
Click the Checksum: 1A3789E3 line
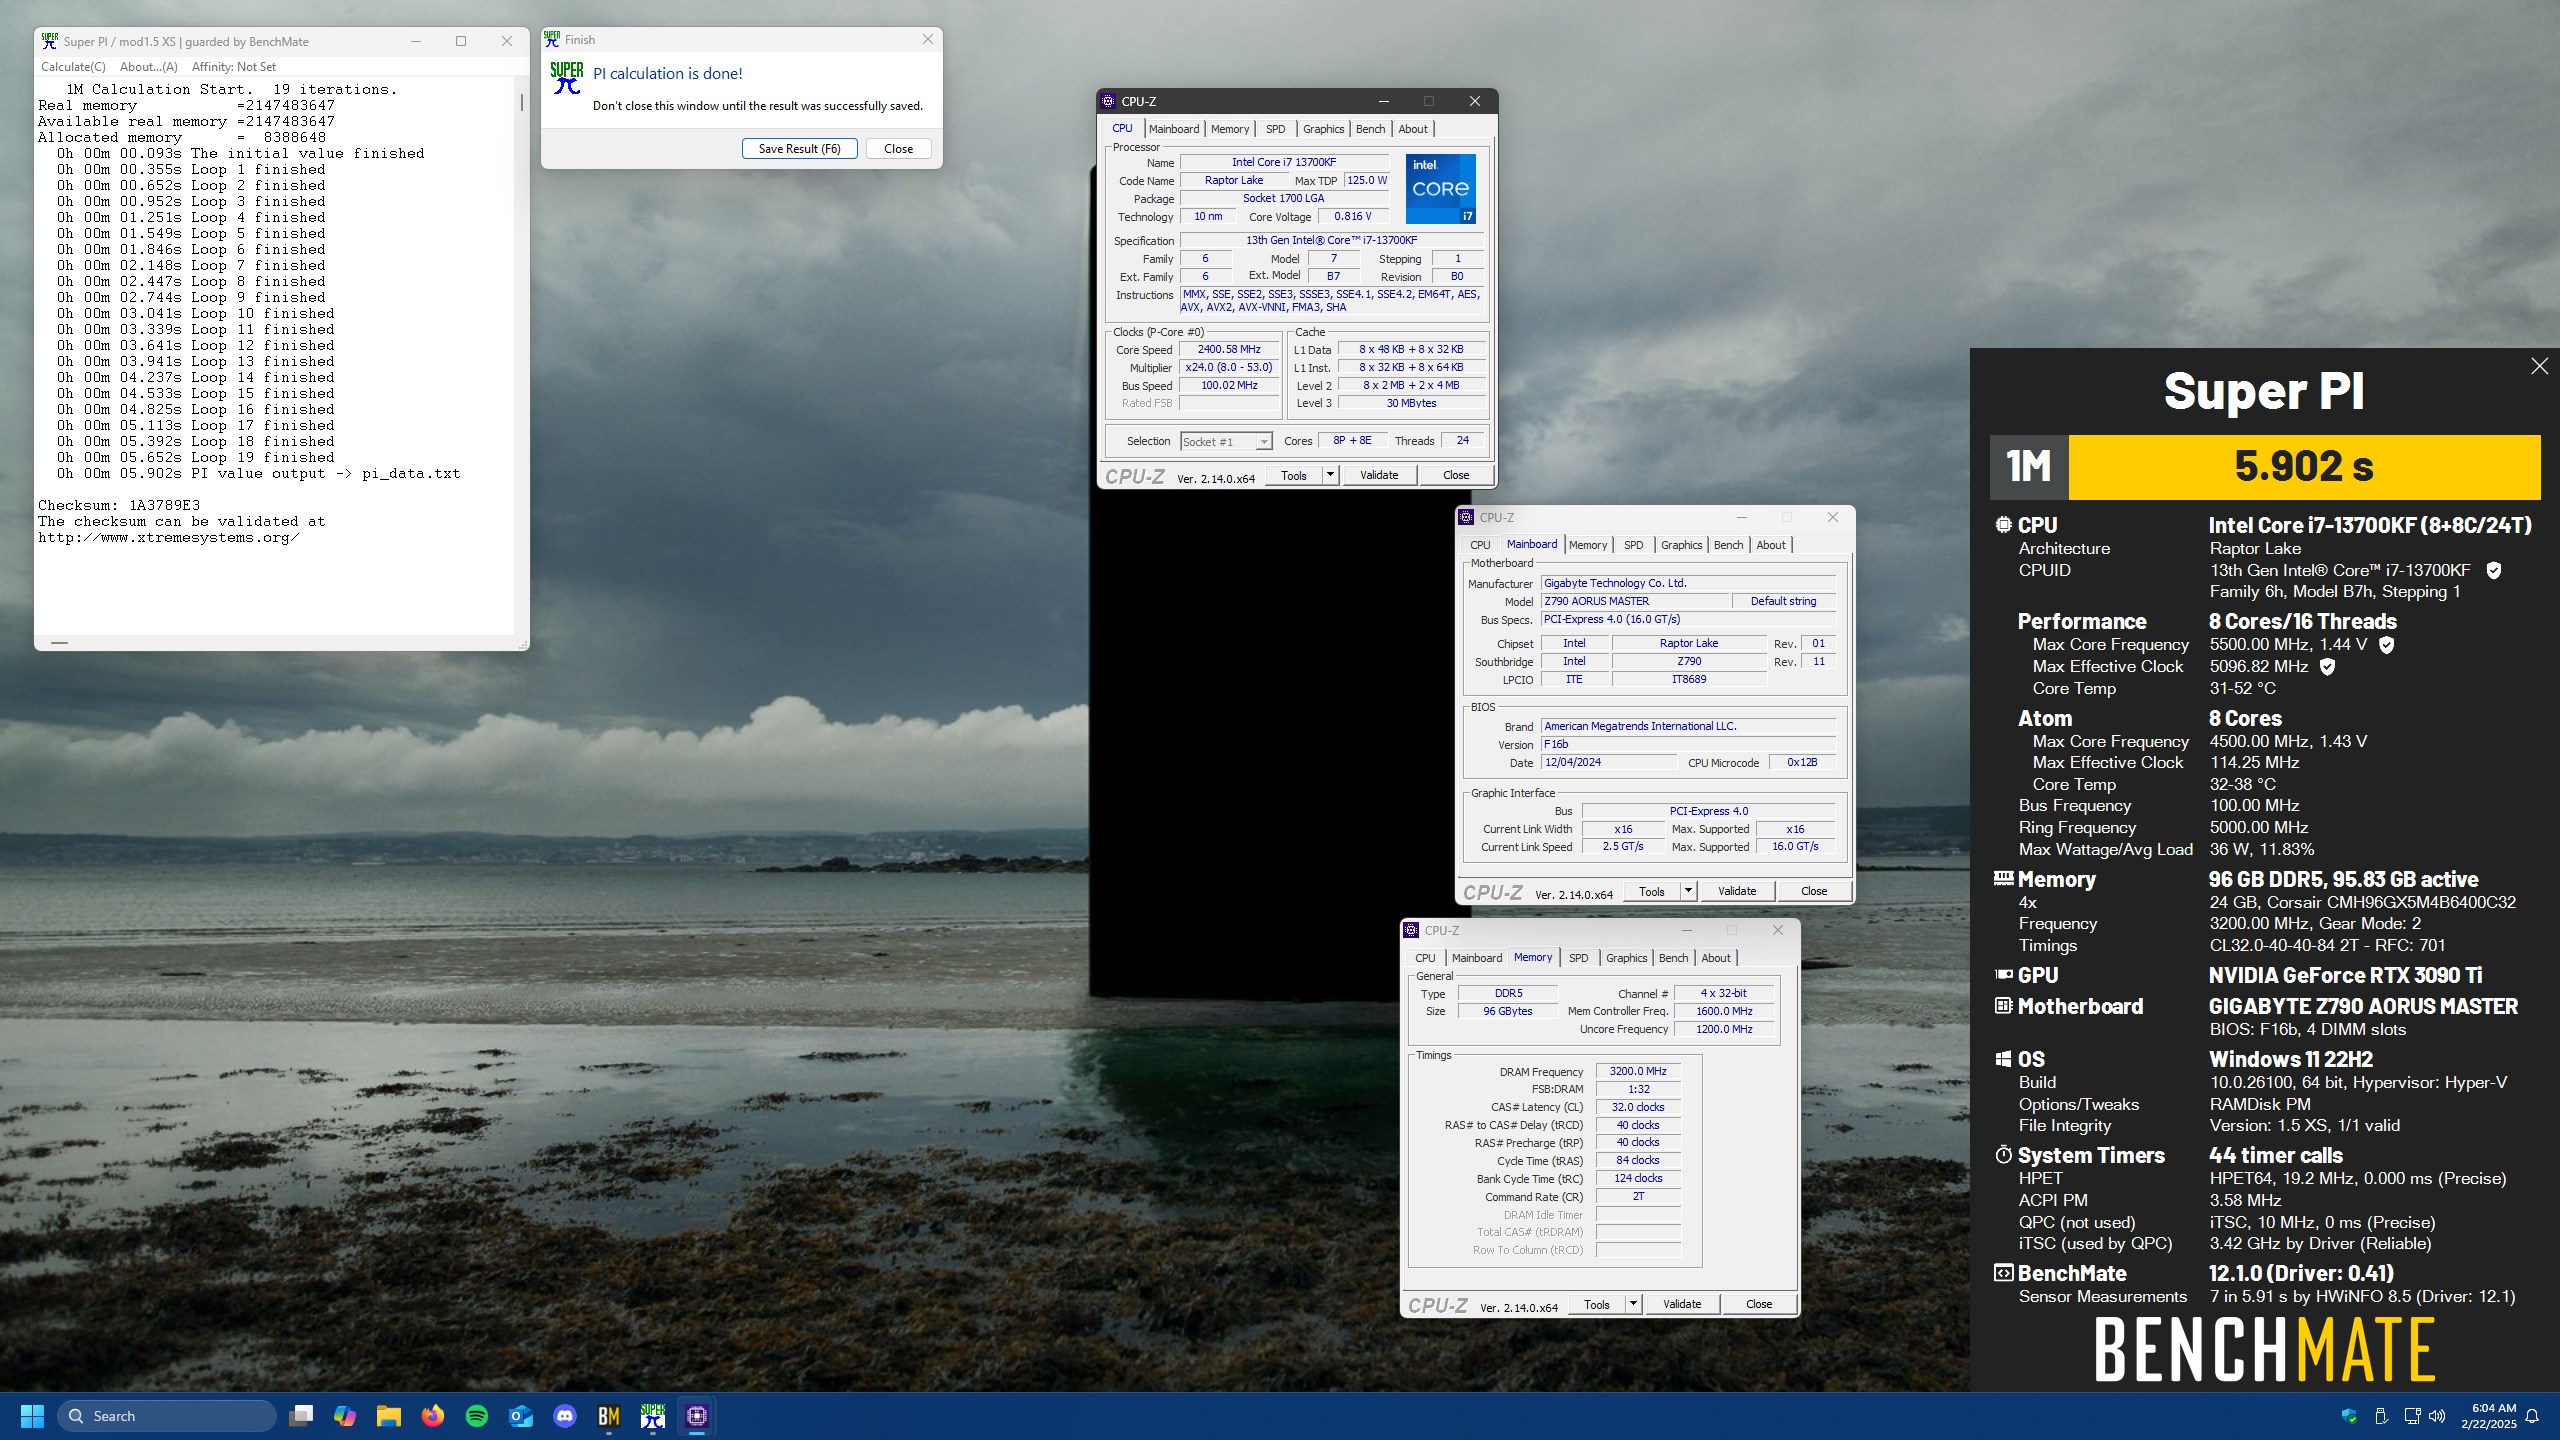(x=119, y=505)
